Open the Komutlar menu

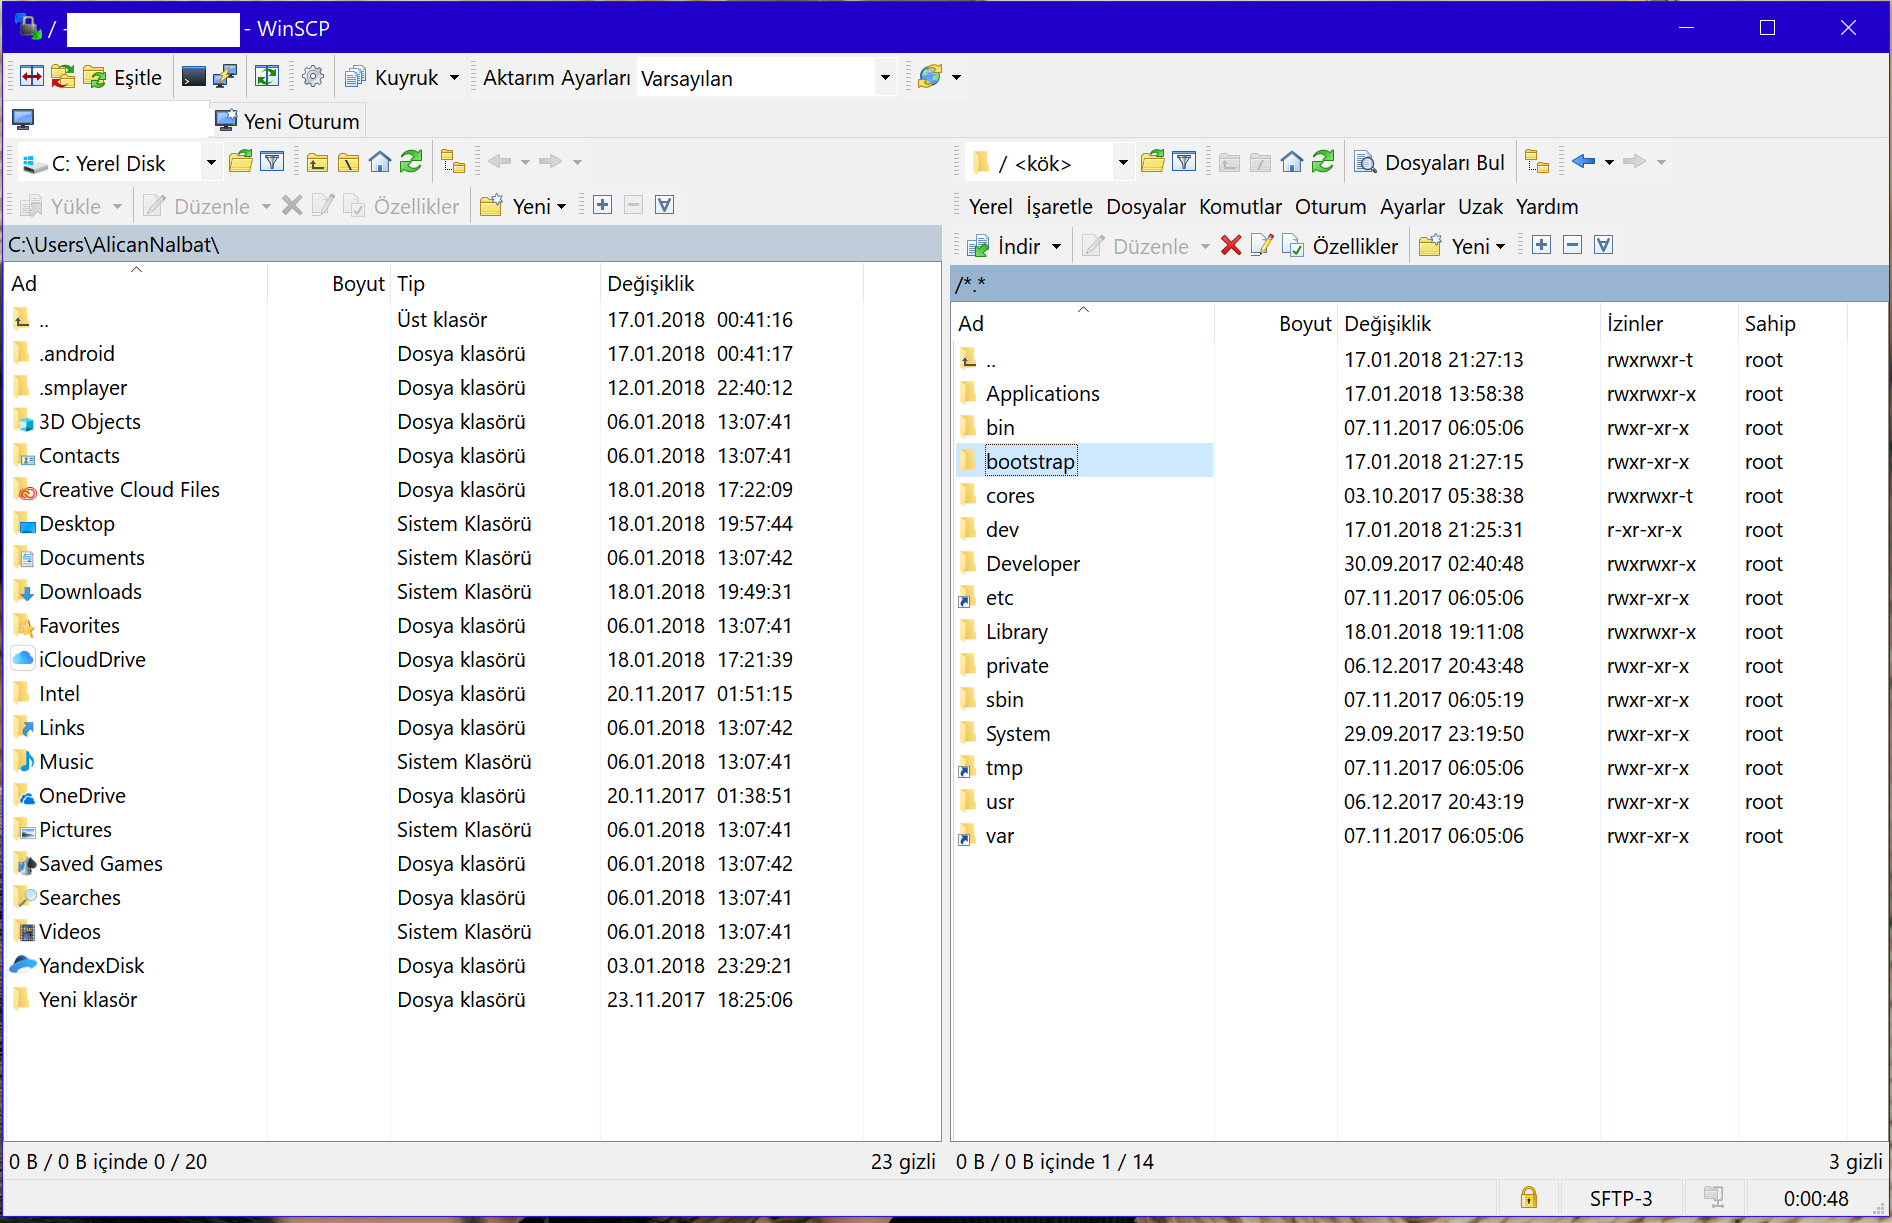click(1240, 206)
